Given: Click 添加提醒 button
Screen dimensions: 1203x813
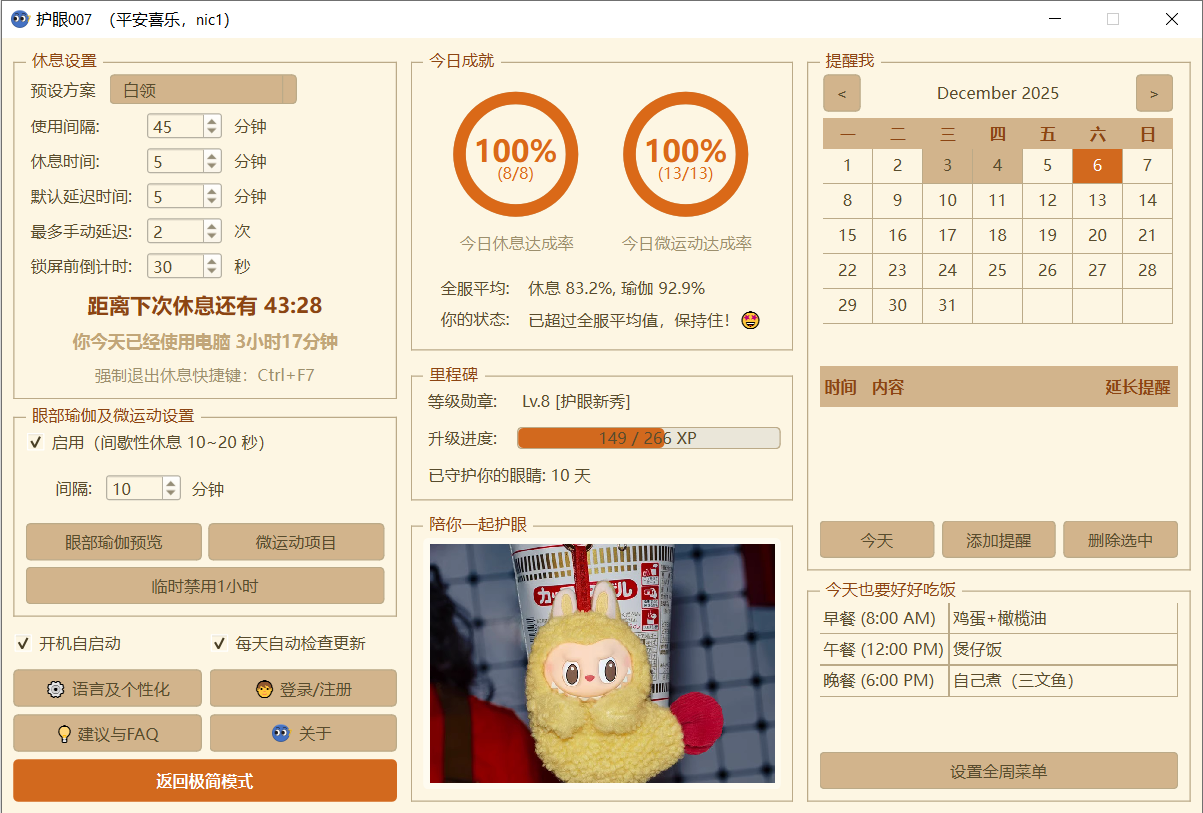Looking at the screenshot, I should point(998,540).
